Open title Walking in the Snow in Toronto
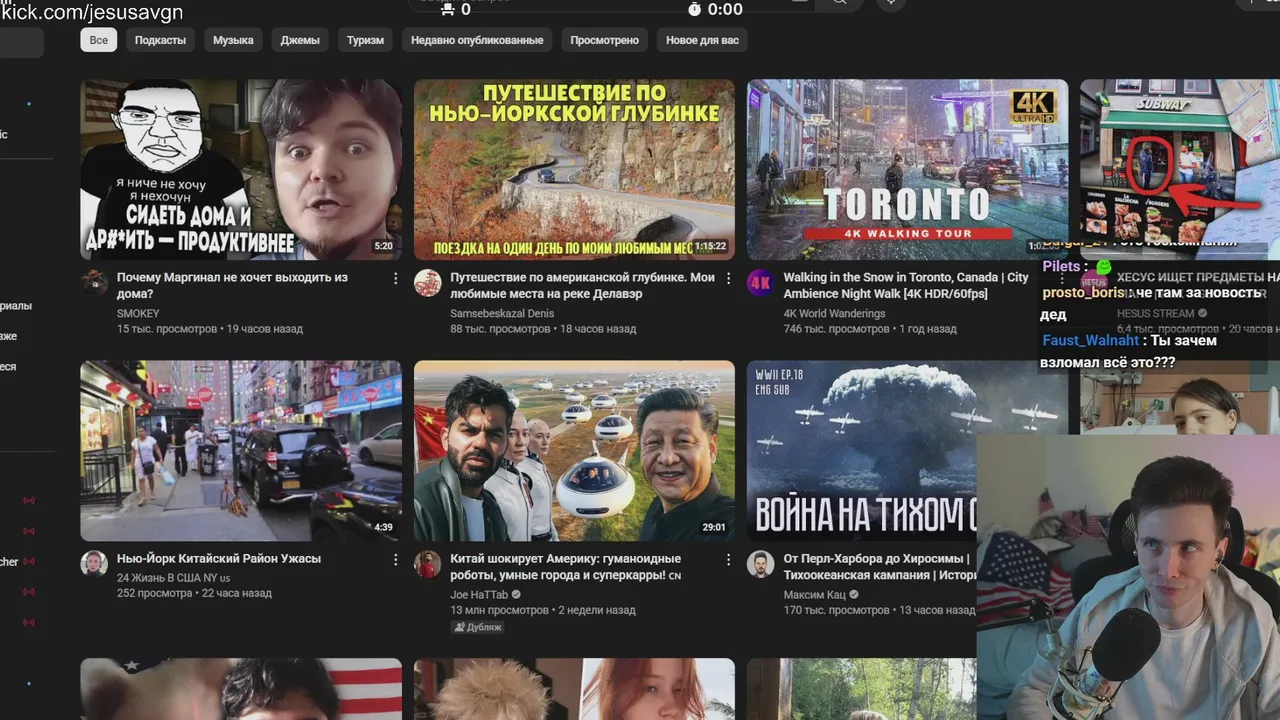1280x720 pixels. (x=906, y=286)
